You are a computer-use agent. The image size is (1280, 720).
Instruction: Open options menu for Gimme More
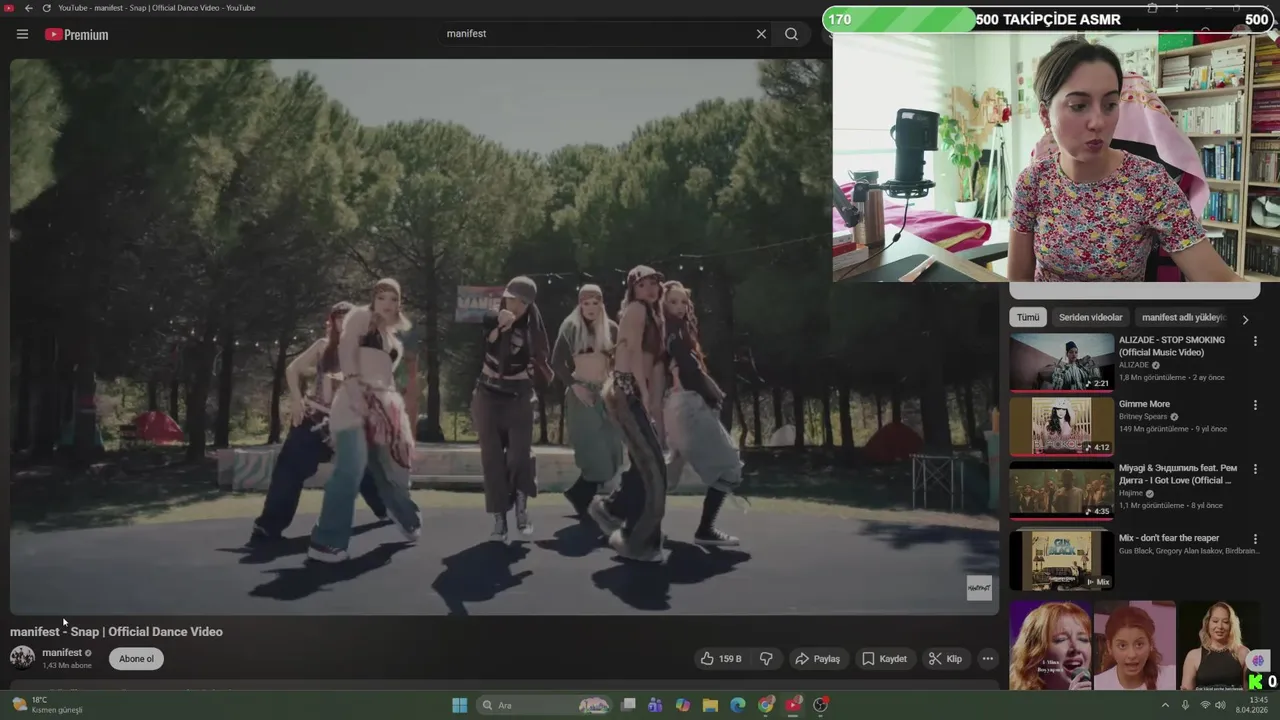pos(1255,405)
